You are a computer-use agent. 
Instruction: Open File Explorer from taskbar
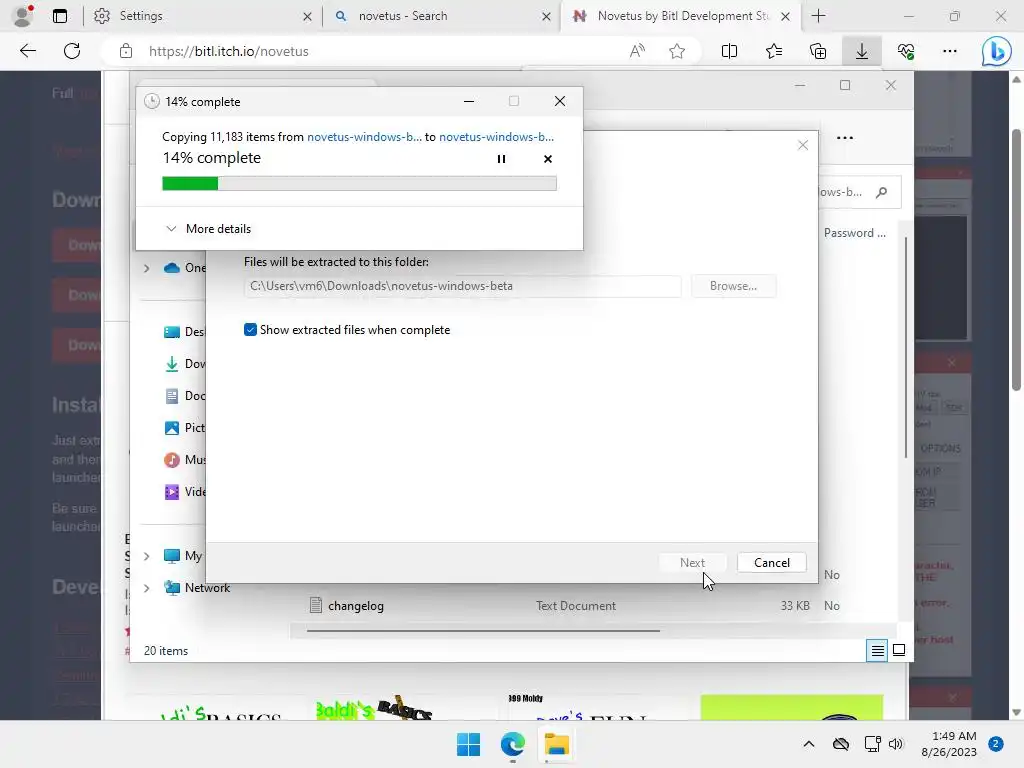point(557,744)
